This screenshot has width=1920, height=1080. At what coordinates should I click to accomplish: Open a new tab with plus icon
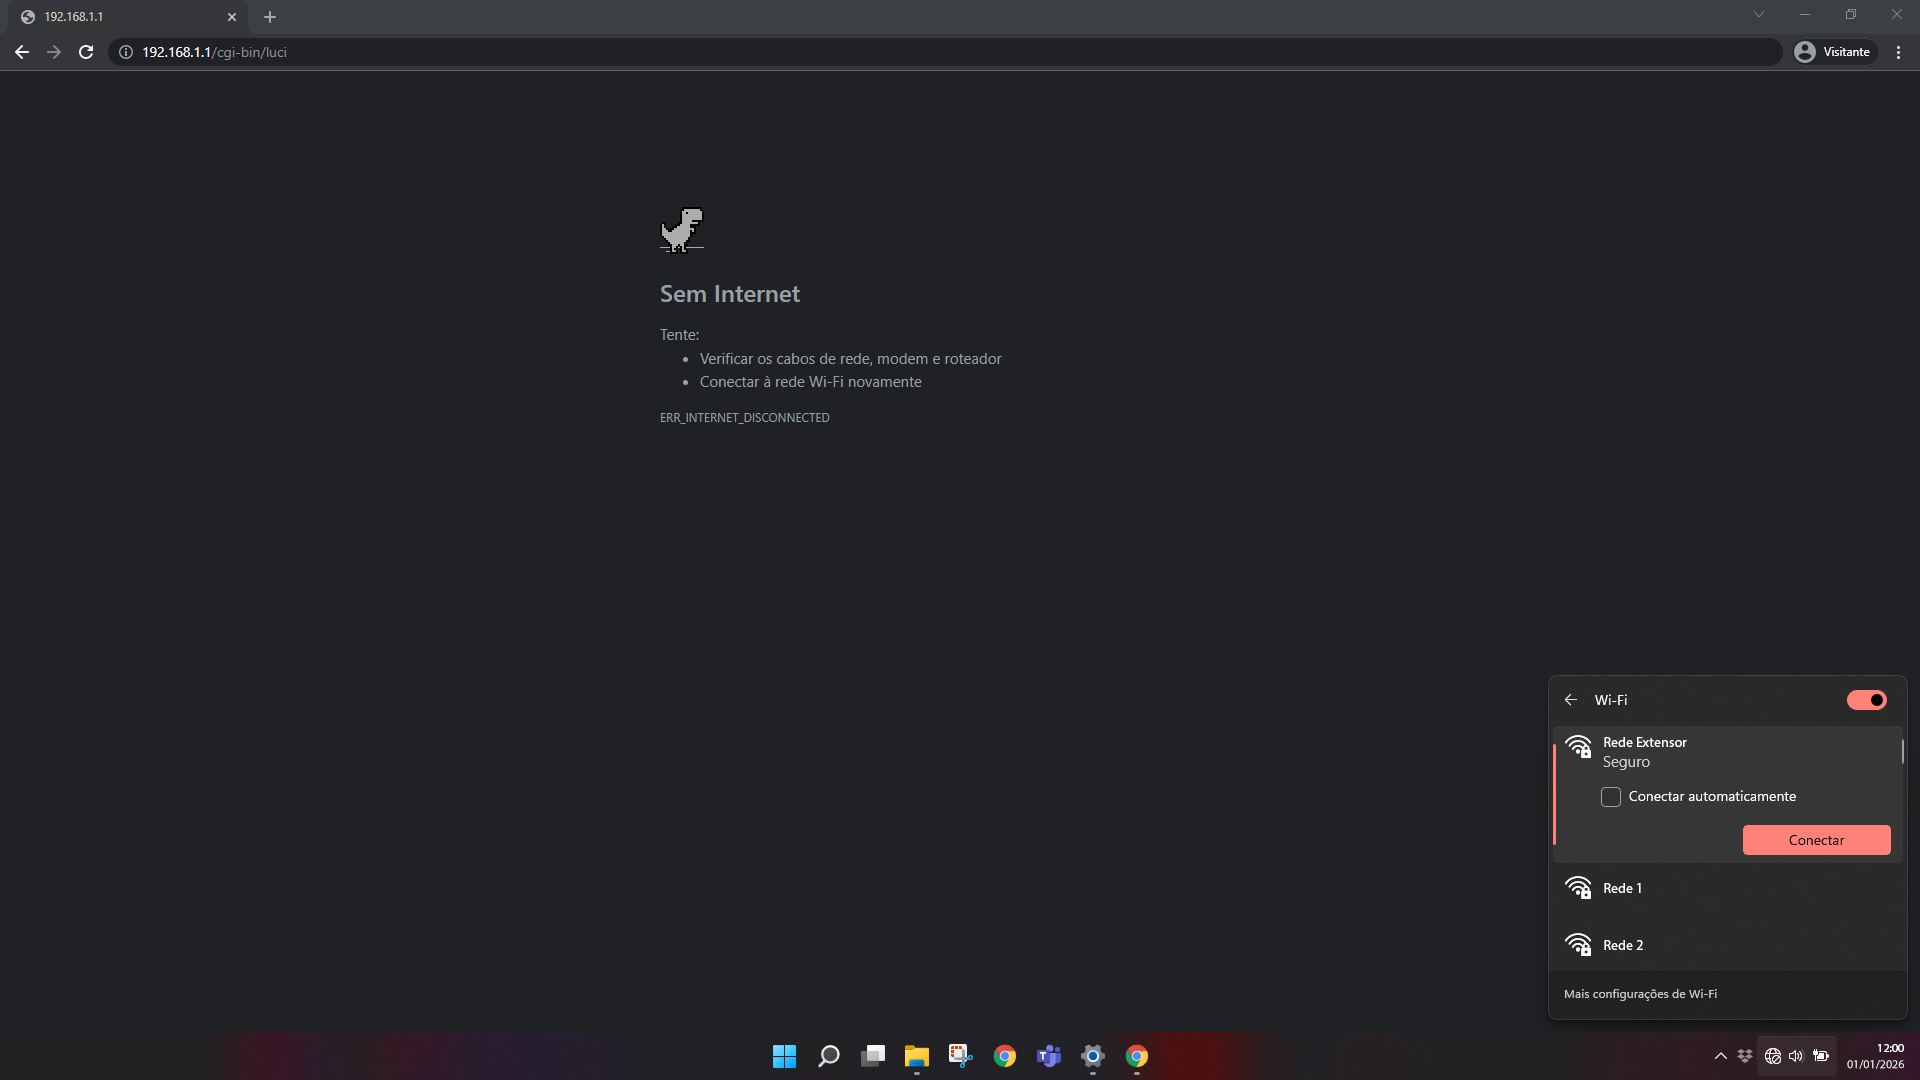click(270, 17)
